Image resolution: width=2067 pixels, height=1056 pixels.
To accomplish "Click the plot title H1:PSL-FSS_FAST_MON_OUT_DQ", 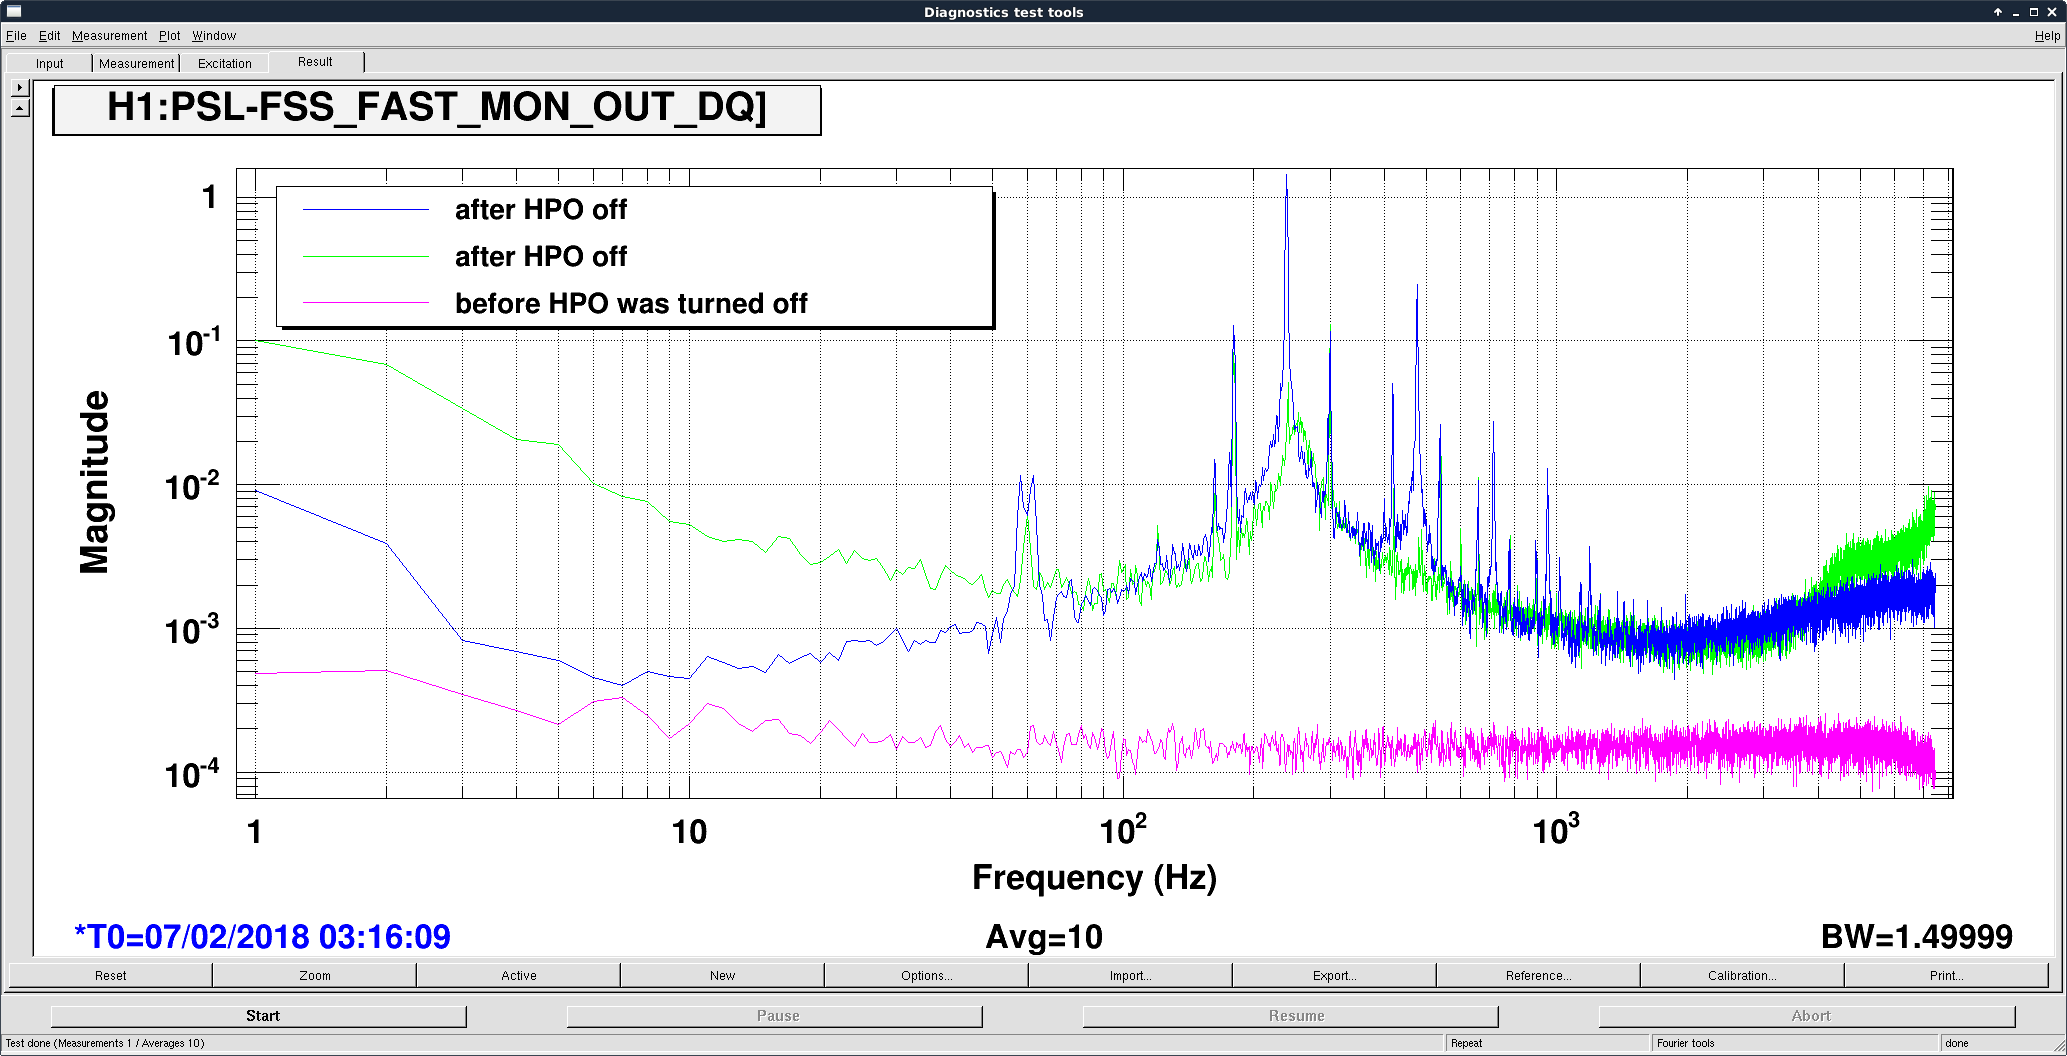I will [x=437, y=108].
